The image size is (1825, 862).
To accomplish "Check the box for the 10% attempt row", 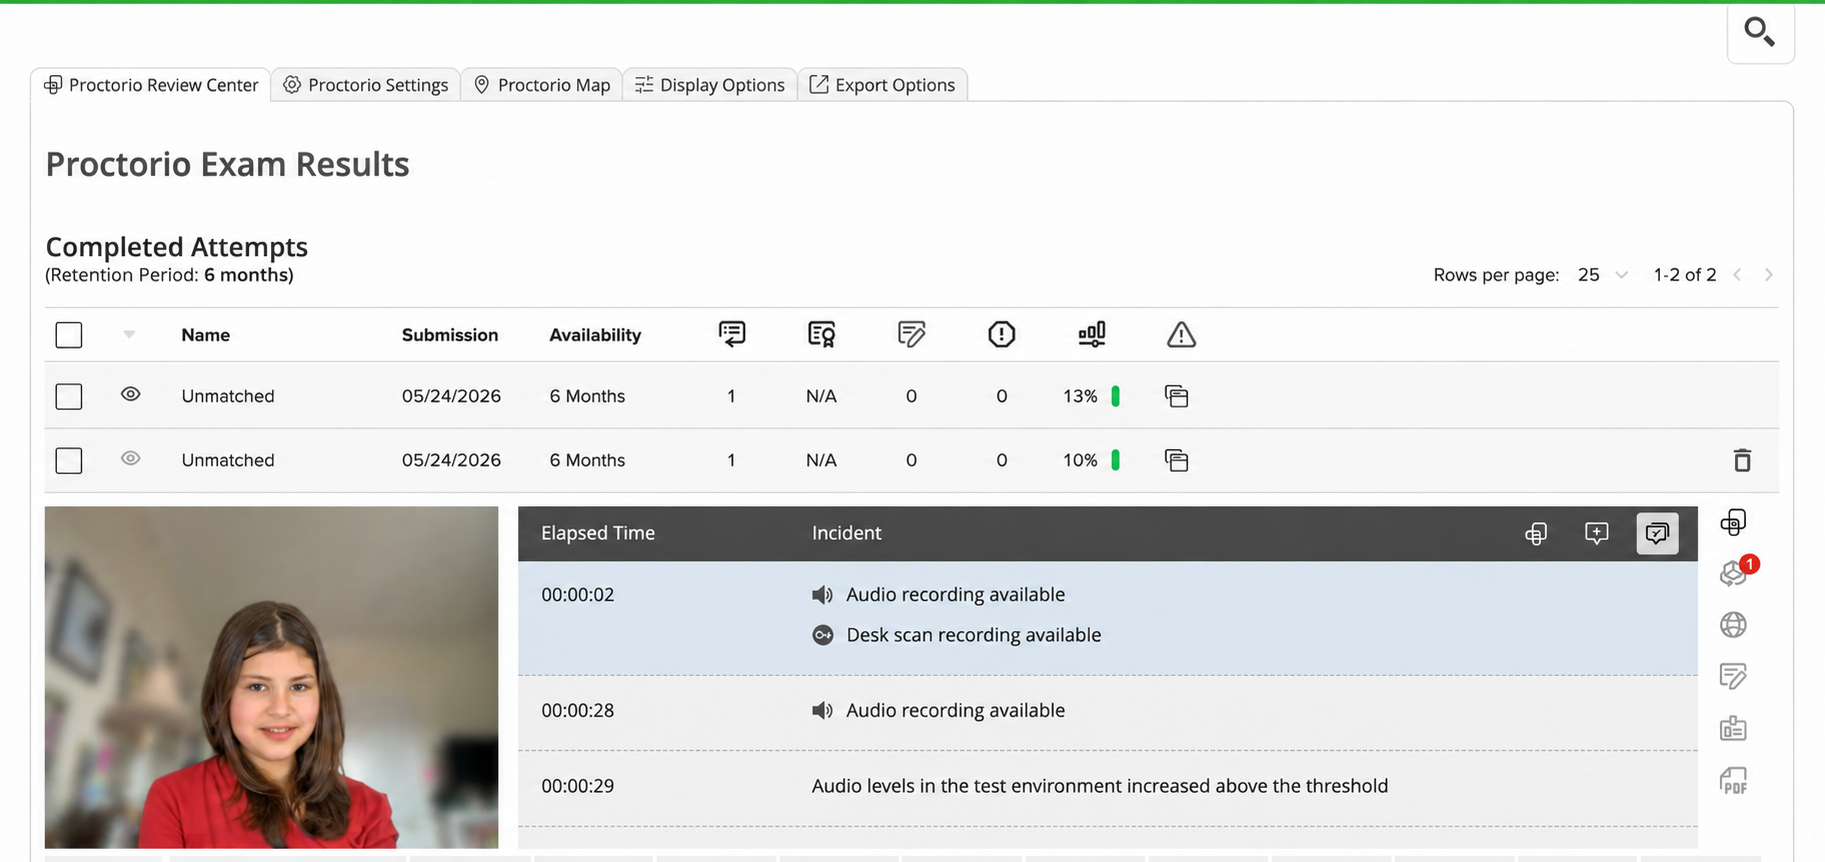I will 69,460.
